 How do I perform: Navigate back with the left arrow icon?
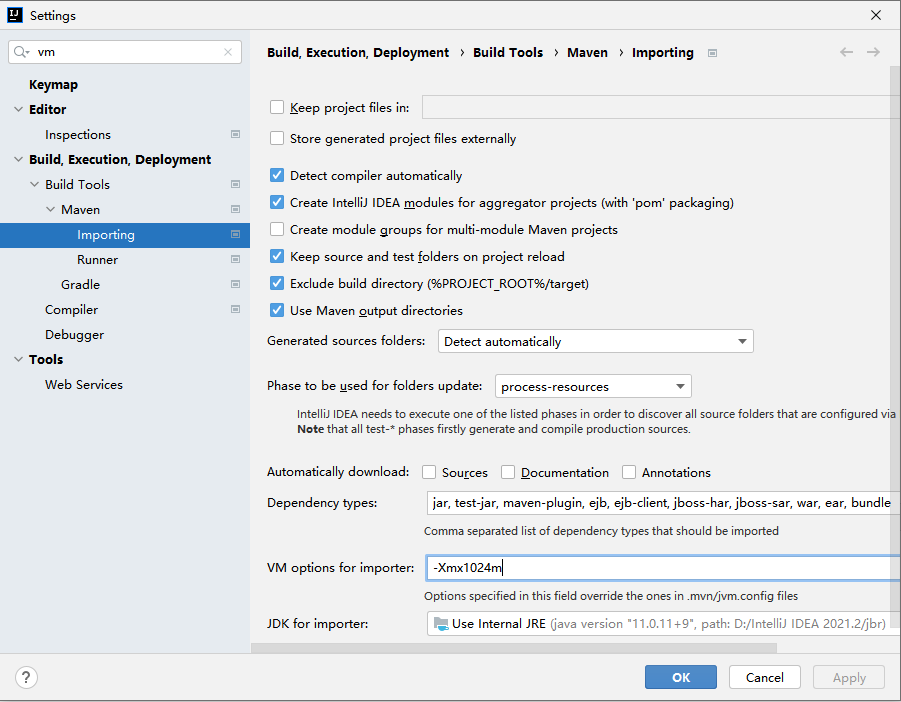846,52
